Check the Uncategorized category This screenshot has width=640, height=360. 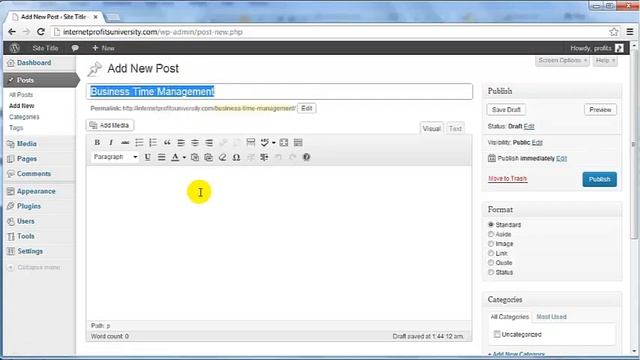(x=497, y=334)
